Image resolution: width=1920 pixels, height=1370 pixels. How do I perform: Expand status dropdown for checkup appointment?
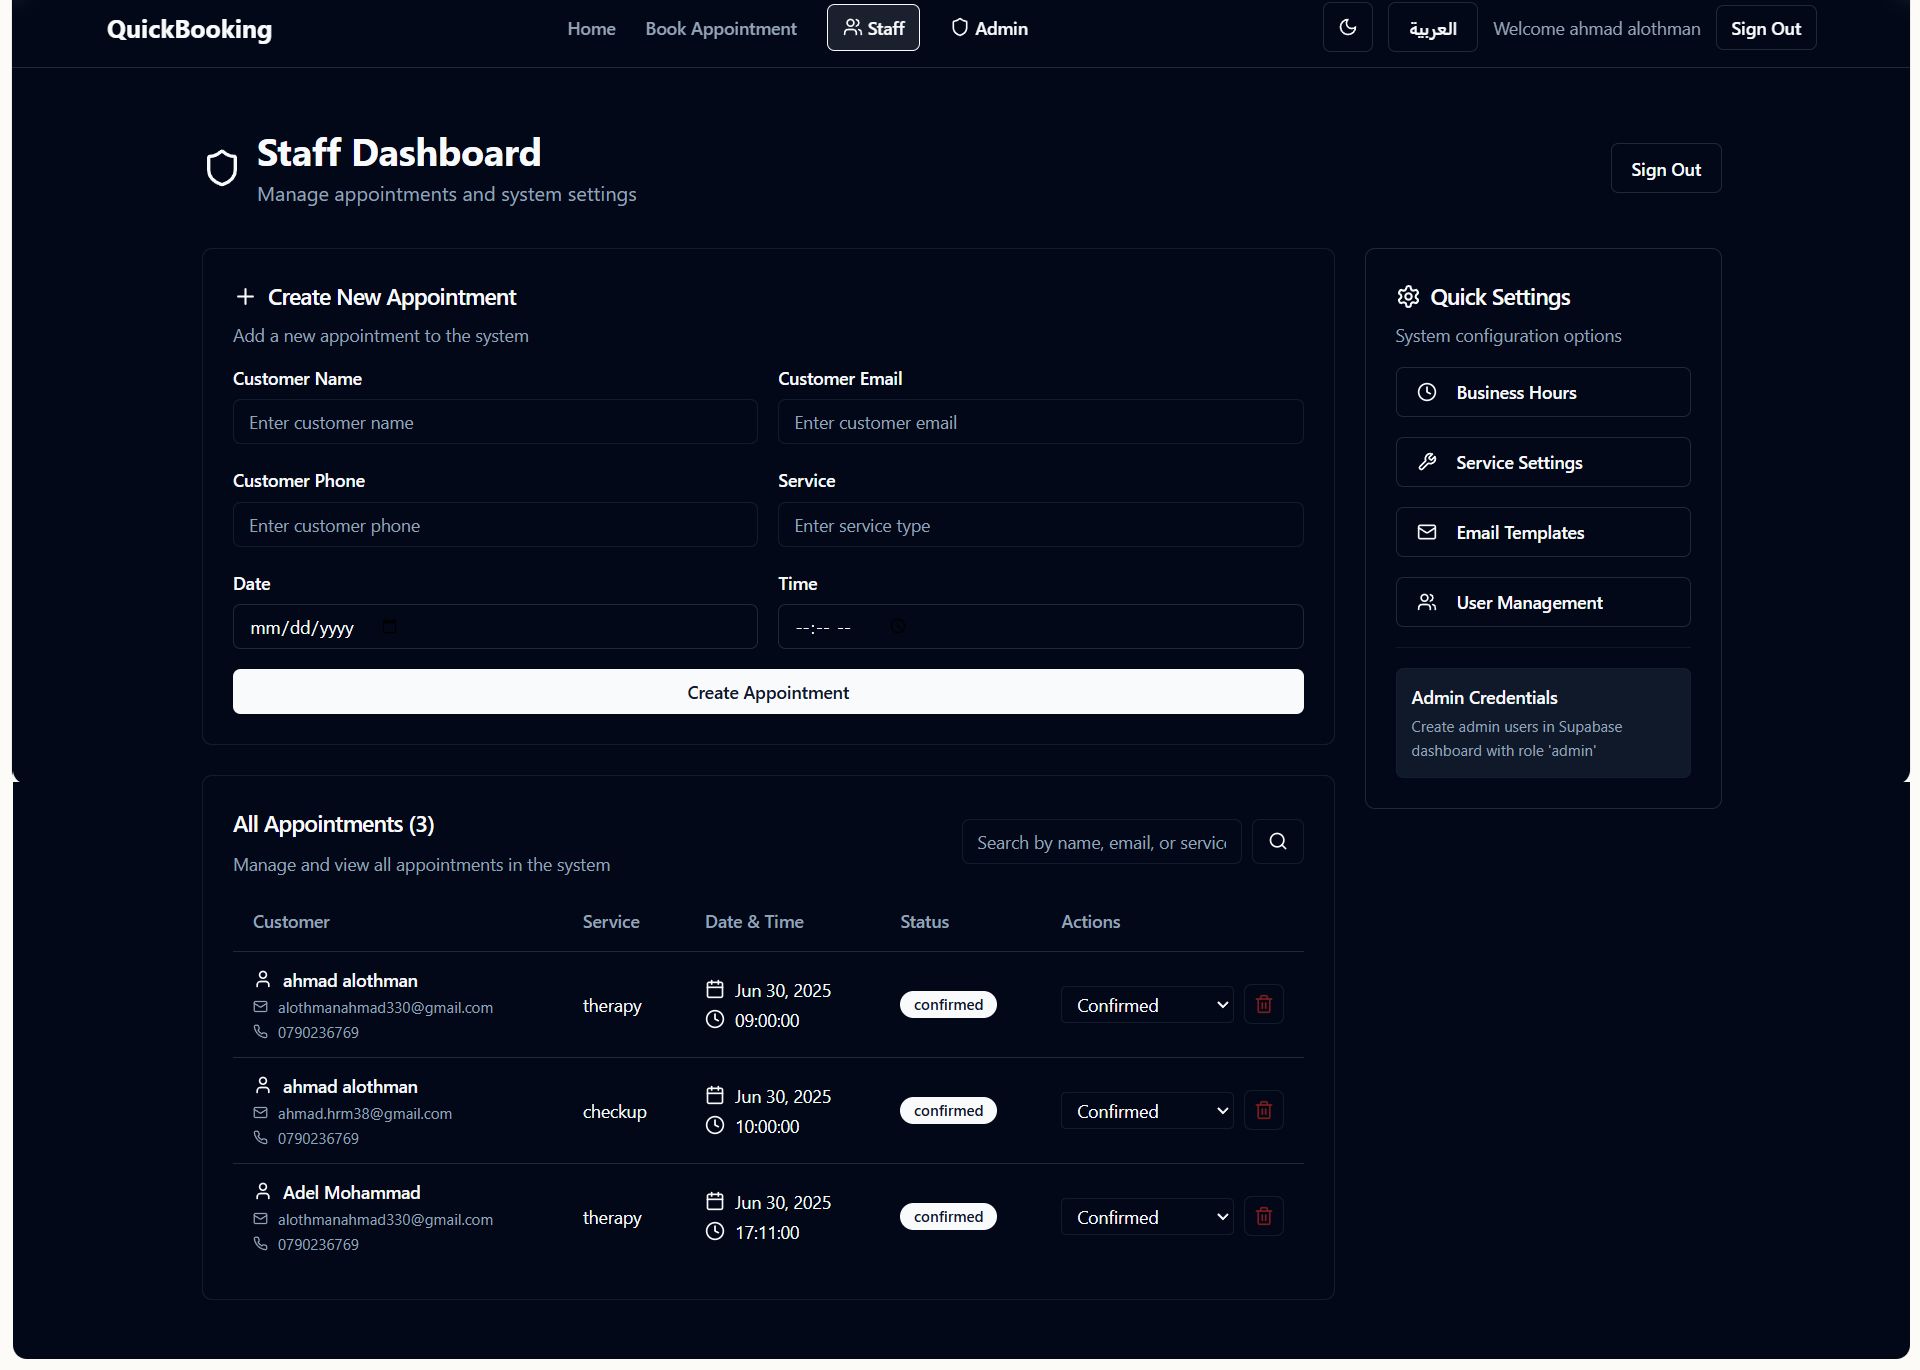tap(1146, 1111)
